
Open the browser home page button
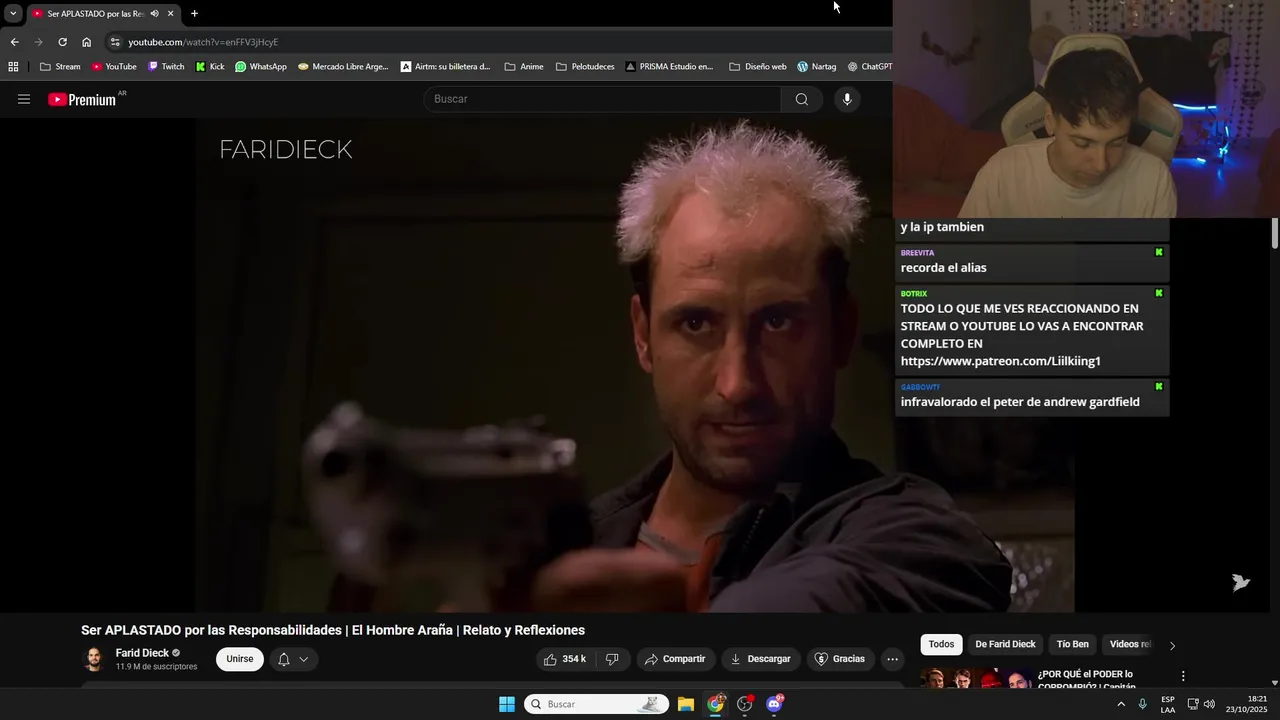pyautogui.click(x=86, y=42)
